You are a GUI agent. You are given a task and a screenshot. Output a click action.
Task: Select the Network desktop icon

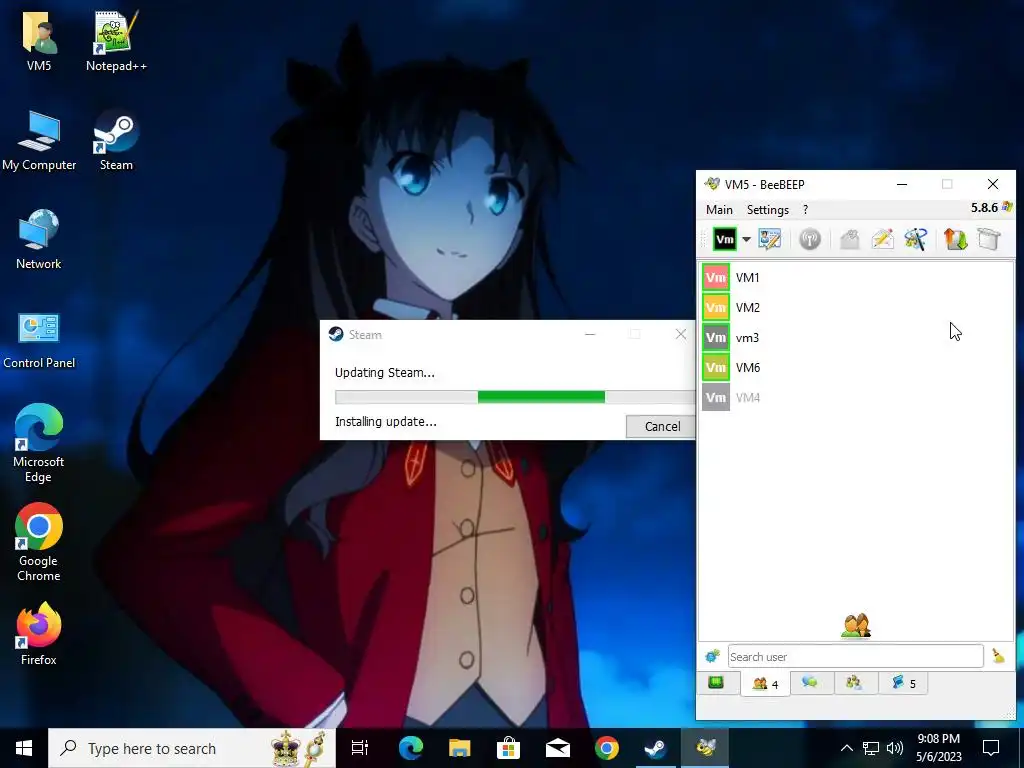[39, 239]
